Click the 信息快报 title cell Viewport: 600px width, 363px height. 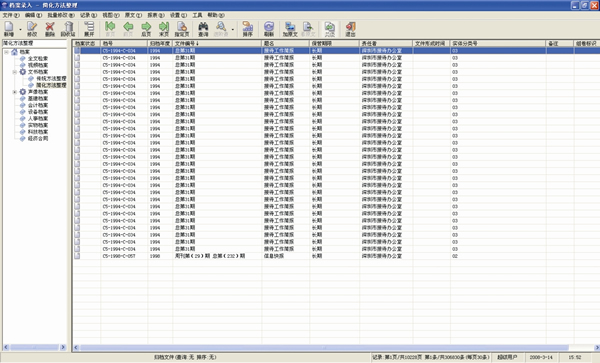coord(285,256)
